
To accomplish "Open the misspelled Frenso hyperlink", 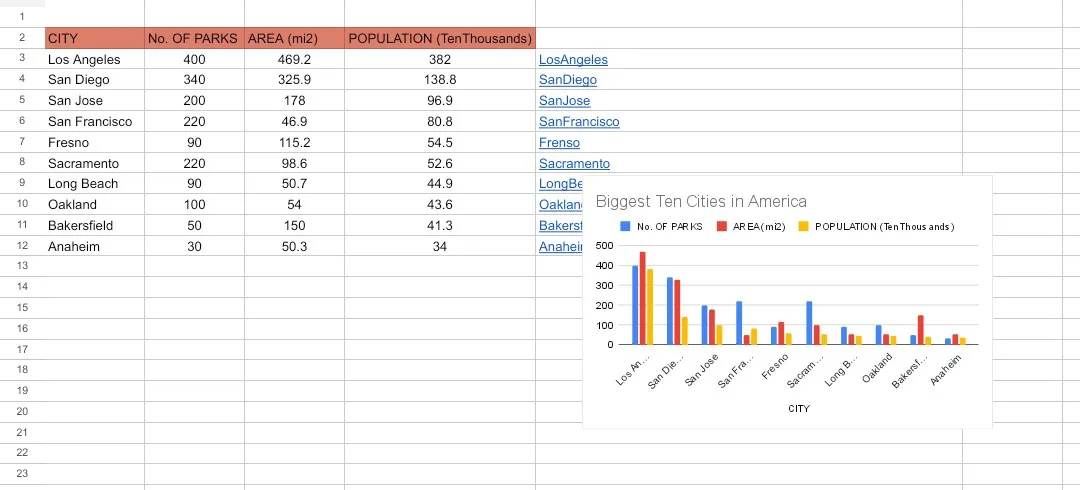I will [559, 143].
